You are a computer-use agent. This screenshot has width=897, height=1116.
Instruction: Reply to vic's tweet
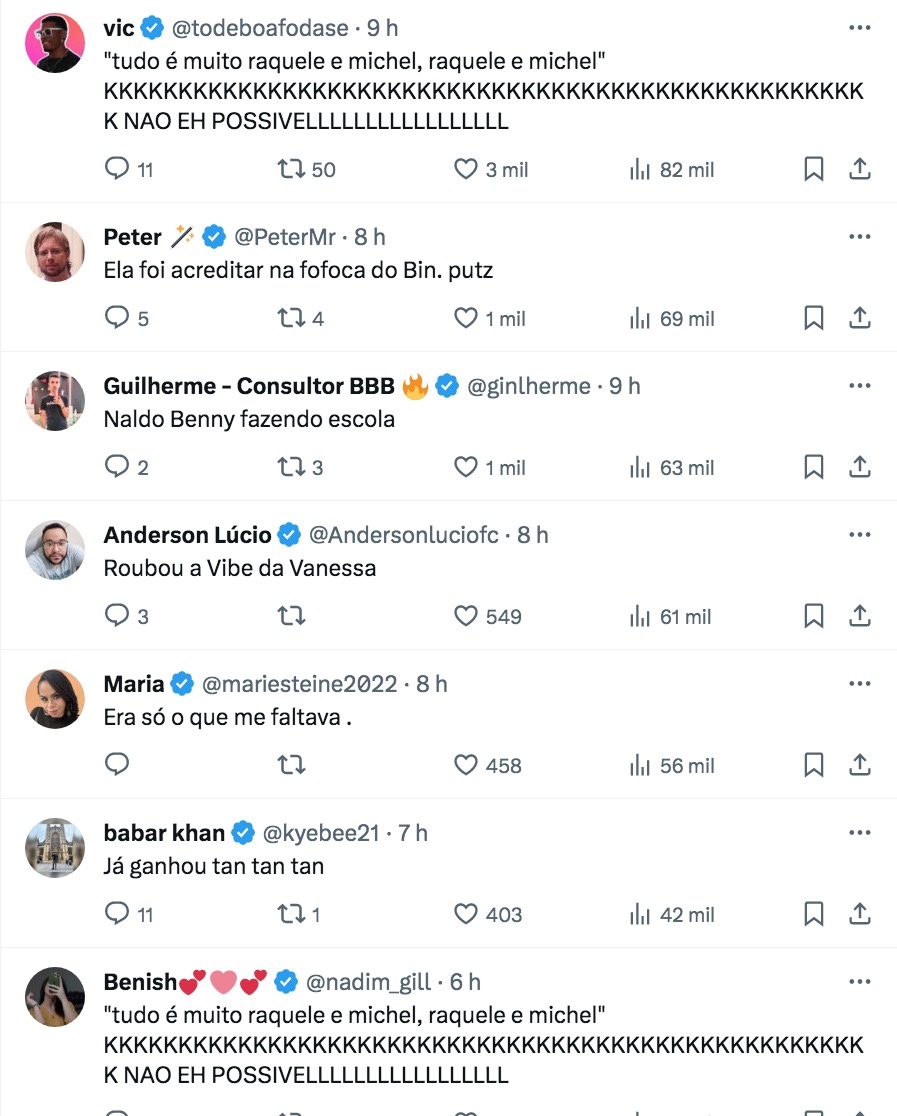point(118,170)
